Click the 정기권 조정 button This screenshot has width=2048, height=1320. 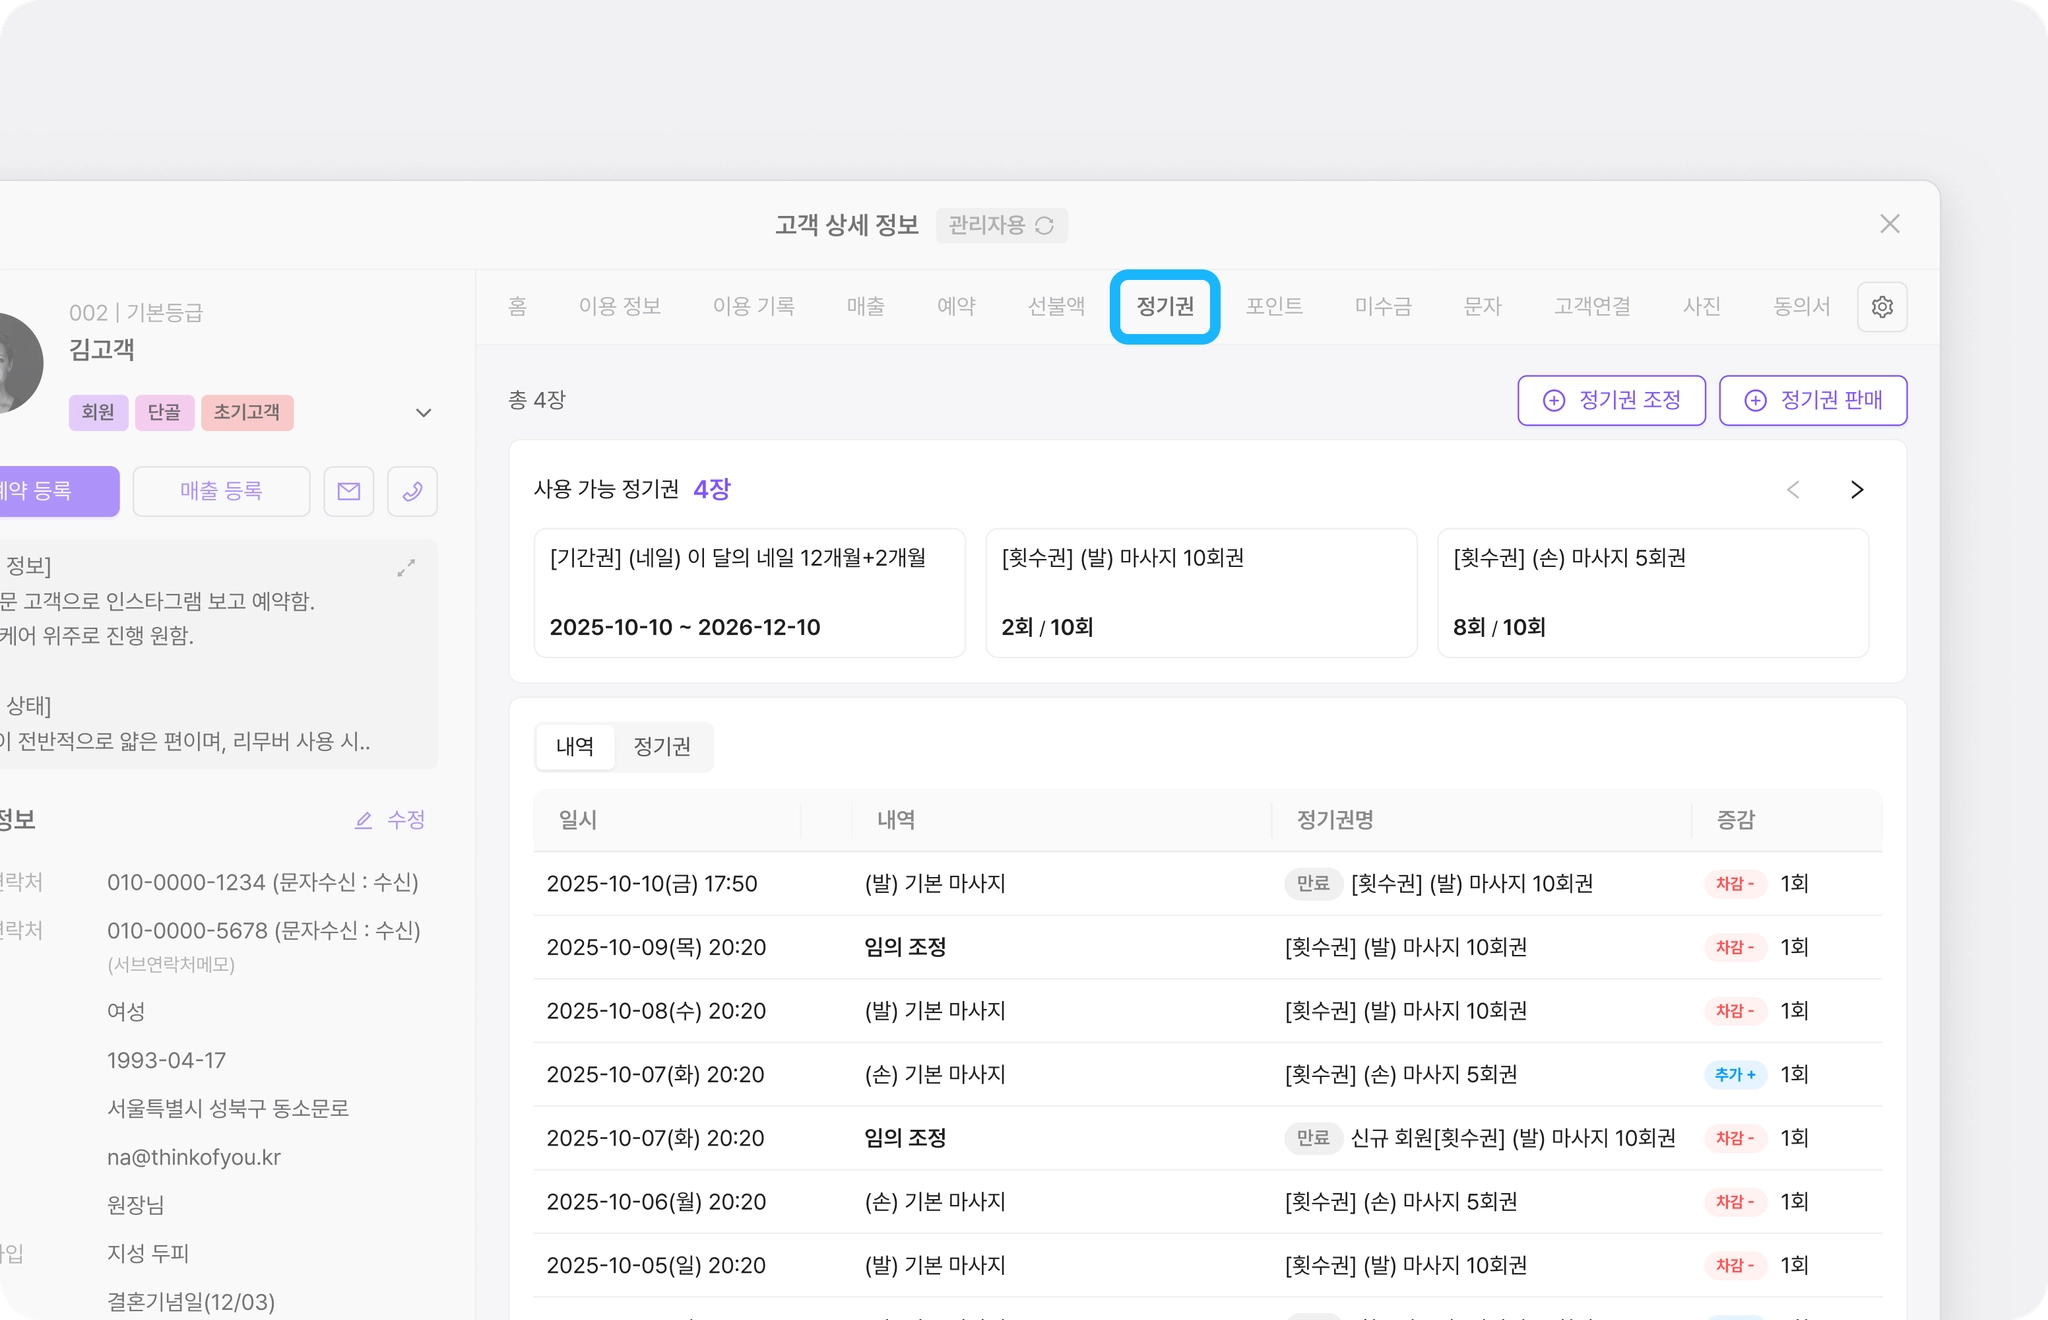coord(1611,400)
